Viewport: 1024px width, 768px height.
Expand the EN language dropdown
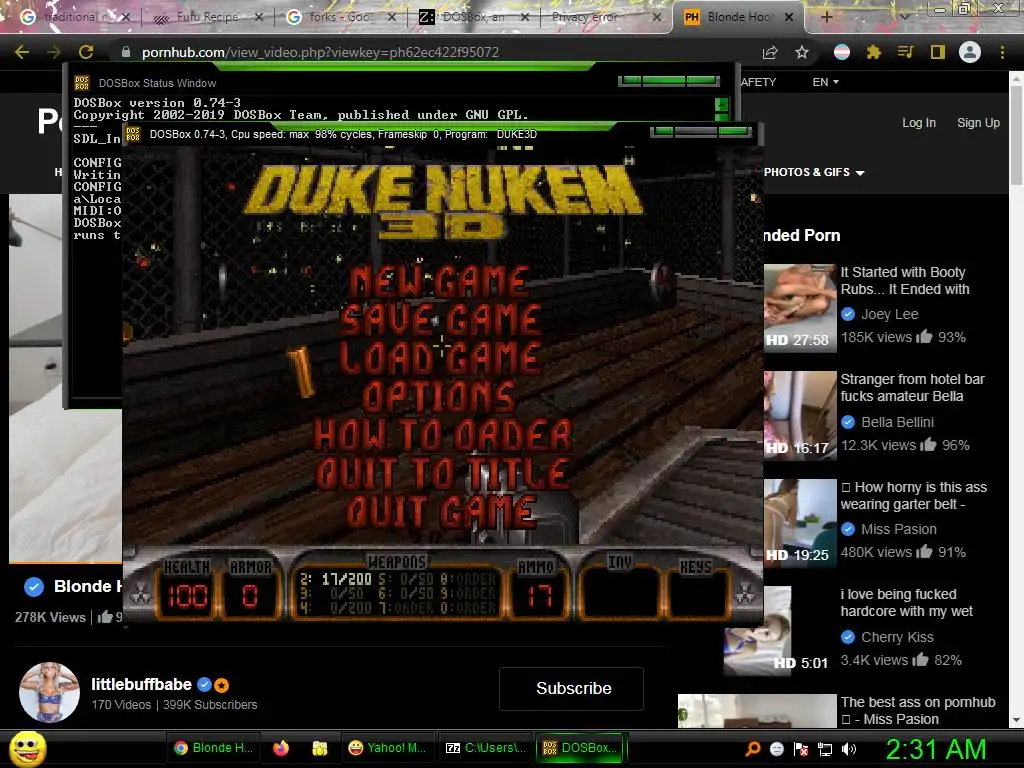[x=825, y=82]
